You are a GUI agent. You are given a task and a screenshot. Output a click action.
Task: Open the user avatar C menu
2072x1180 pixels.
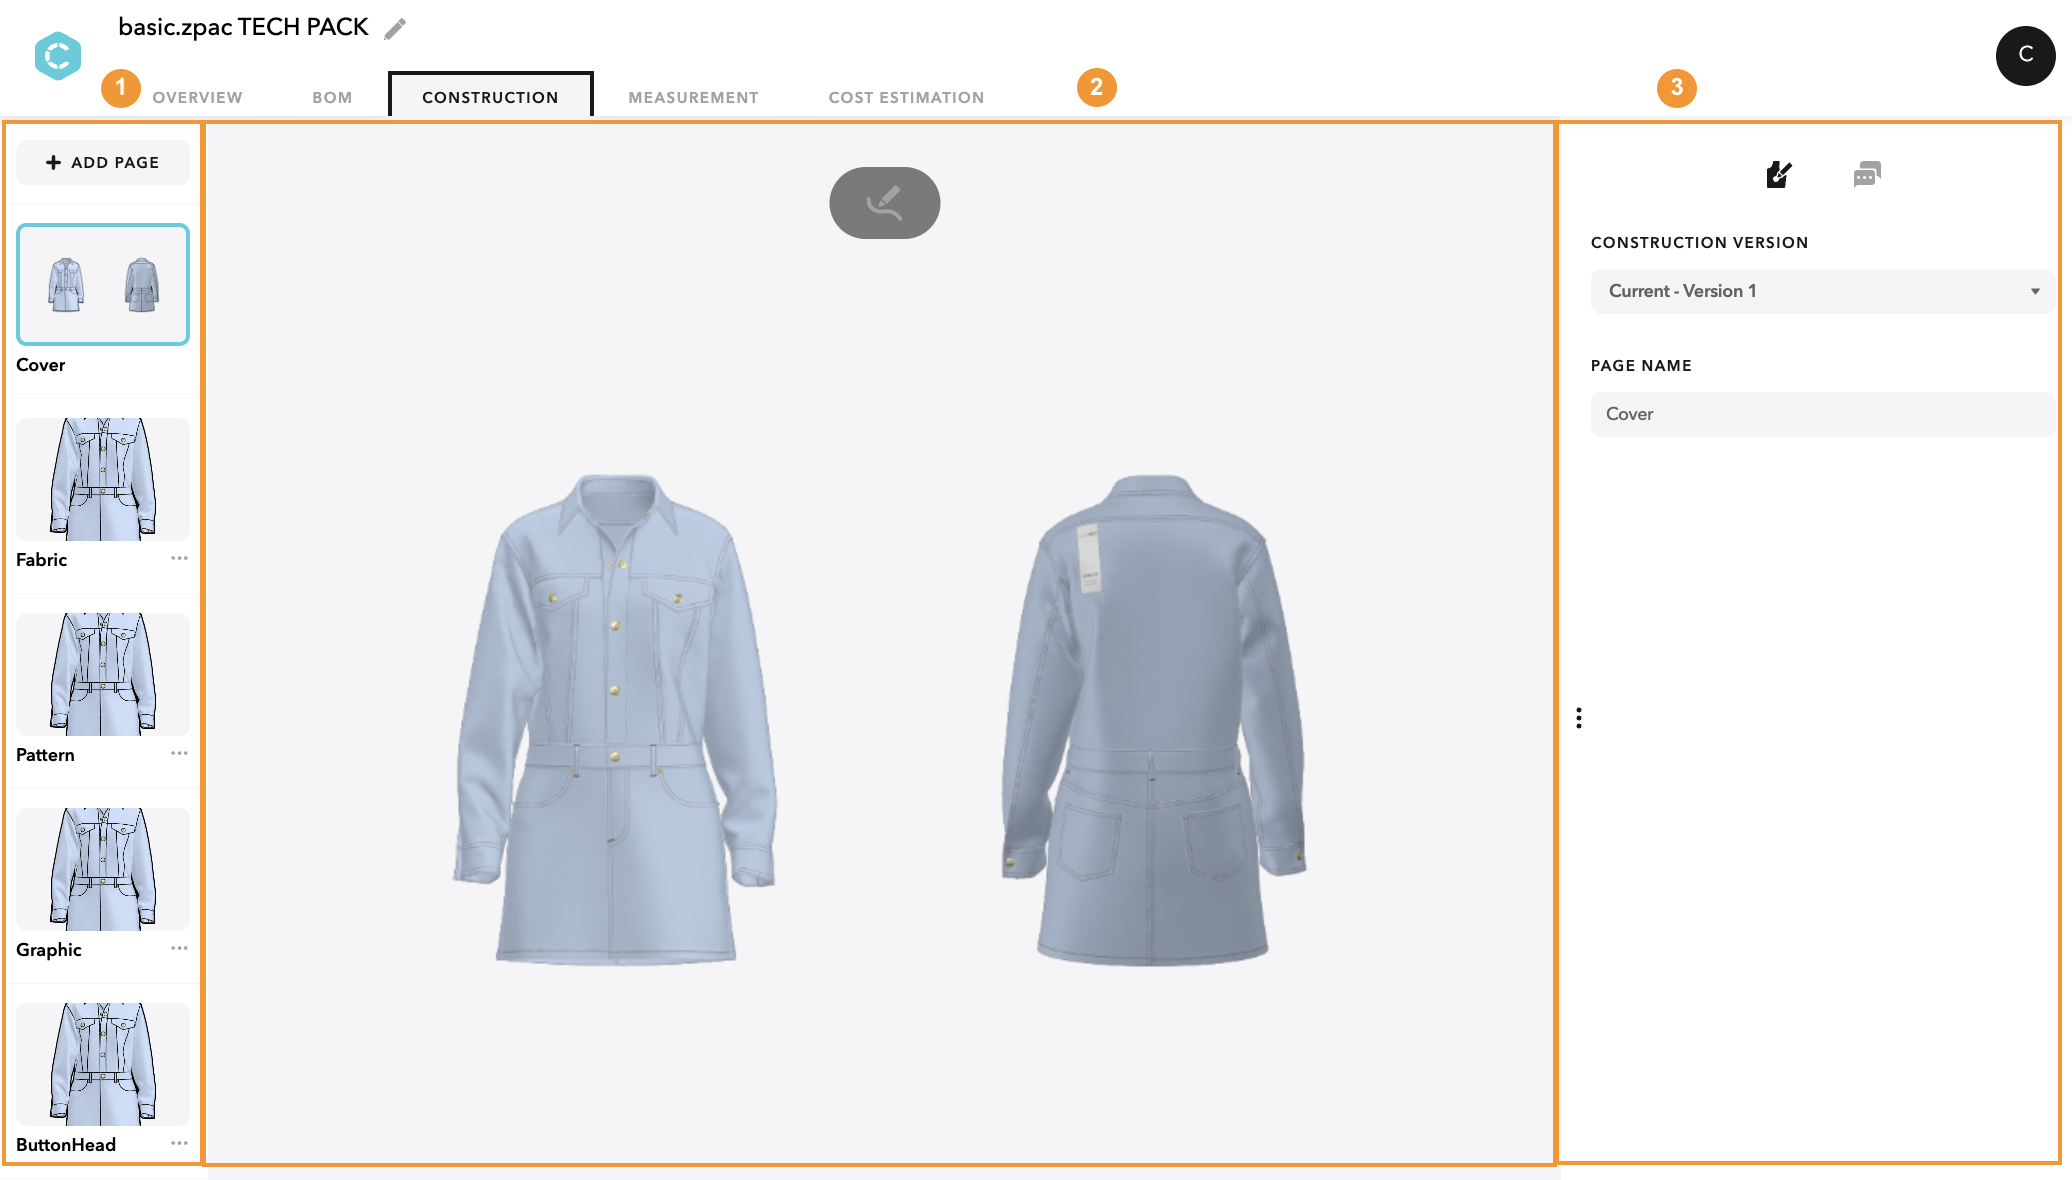[x=2025, y=55]
